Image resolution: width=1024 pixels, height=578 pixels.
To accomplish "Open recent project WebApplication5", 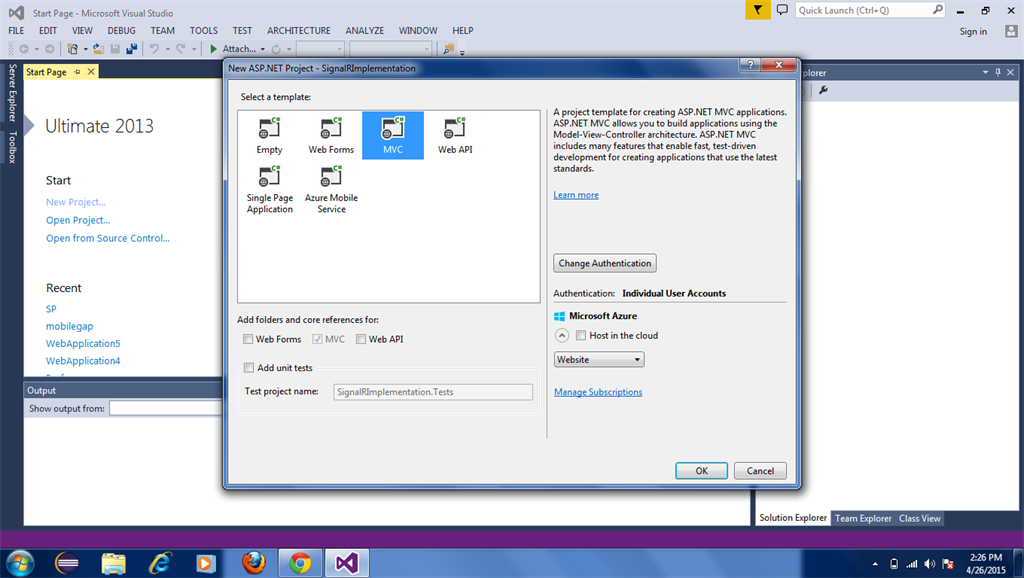I will click(x=83, y=343).
